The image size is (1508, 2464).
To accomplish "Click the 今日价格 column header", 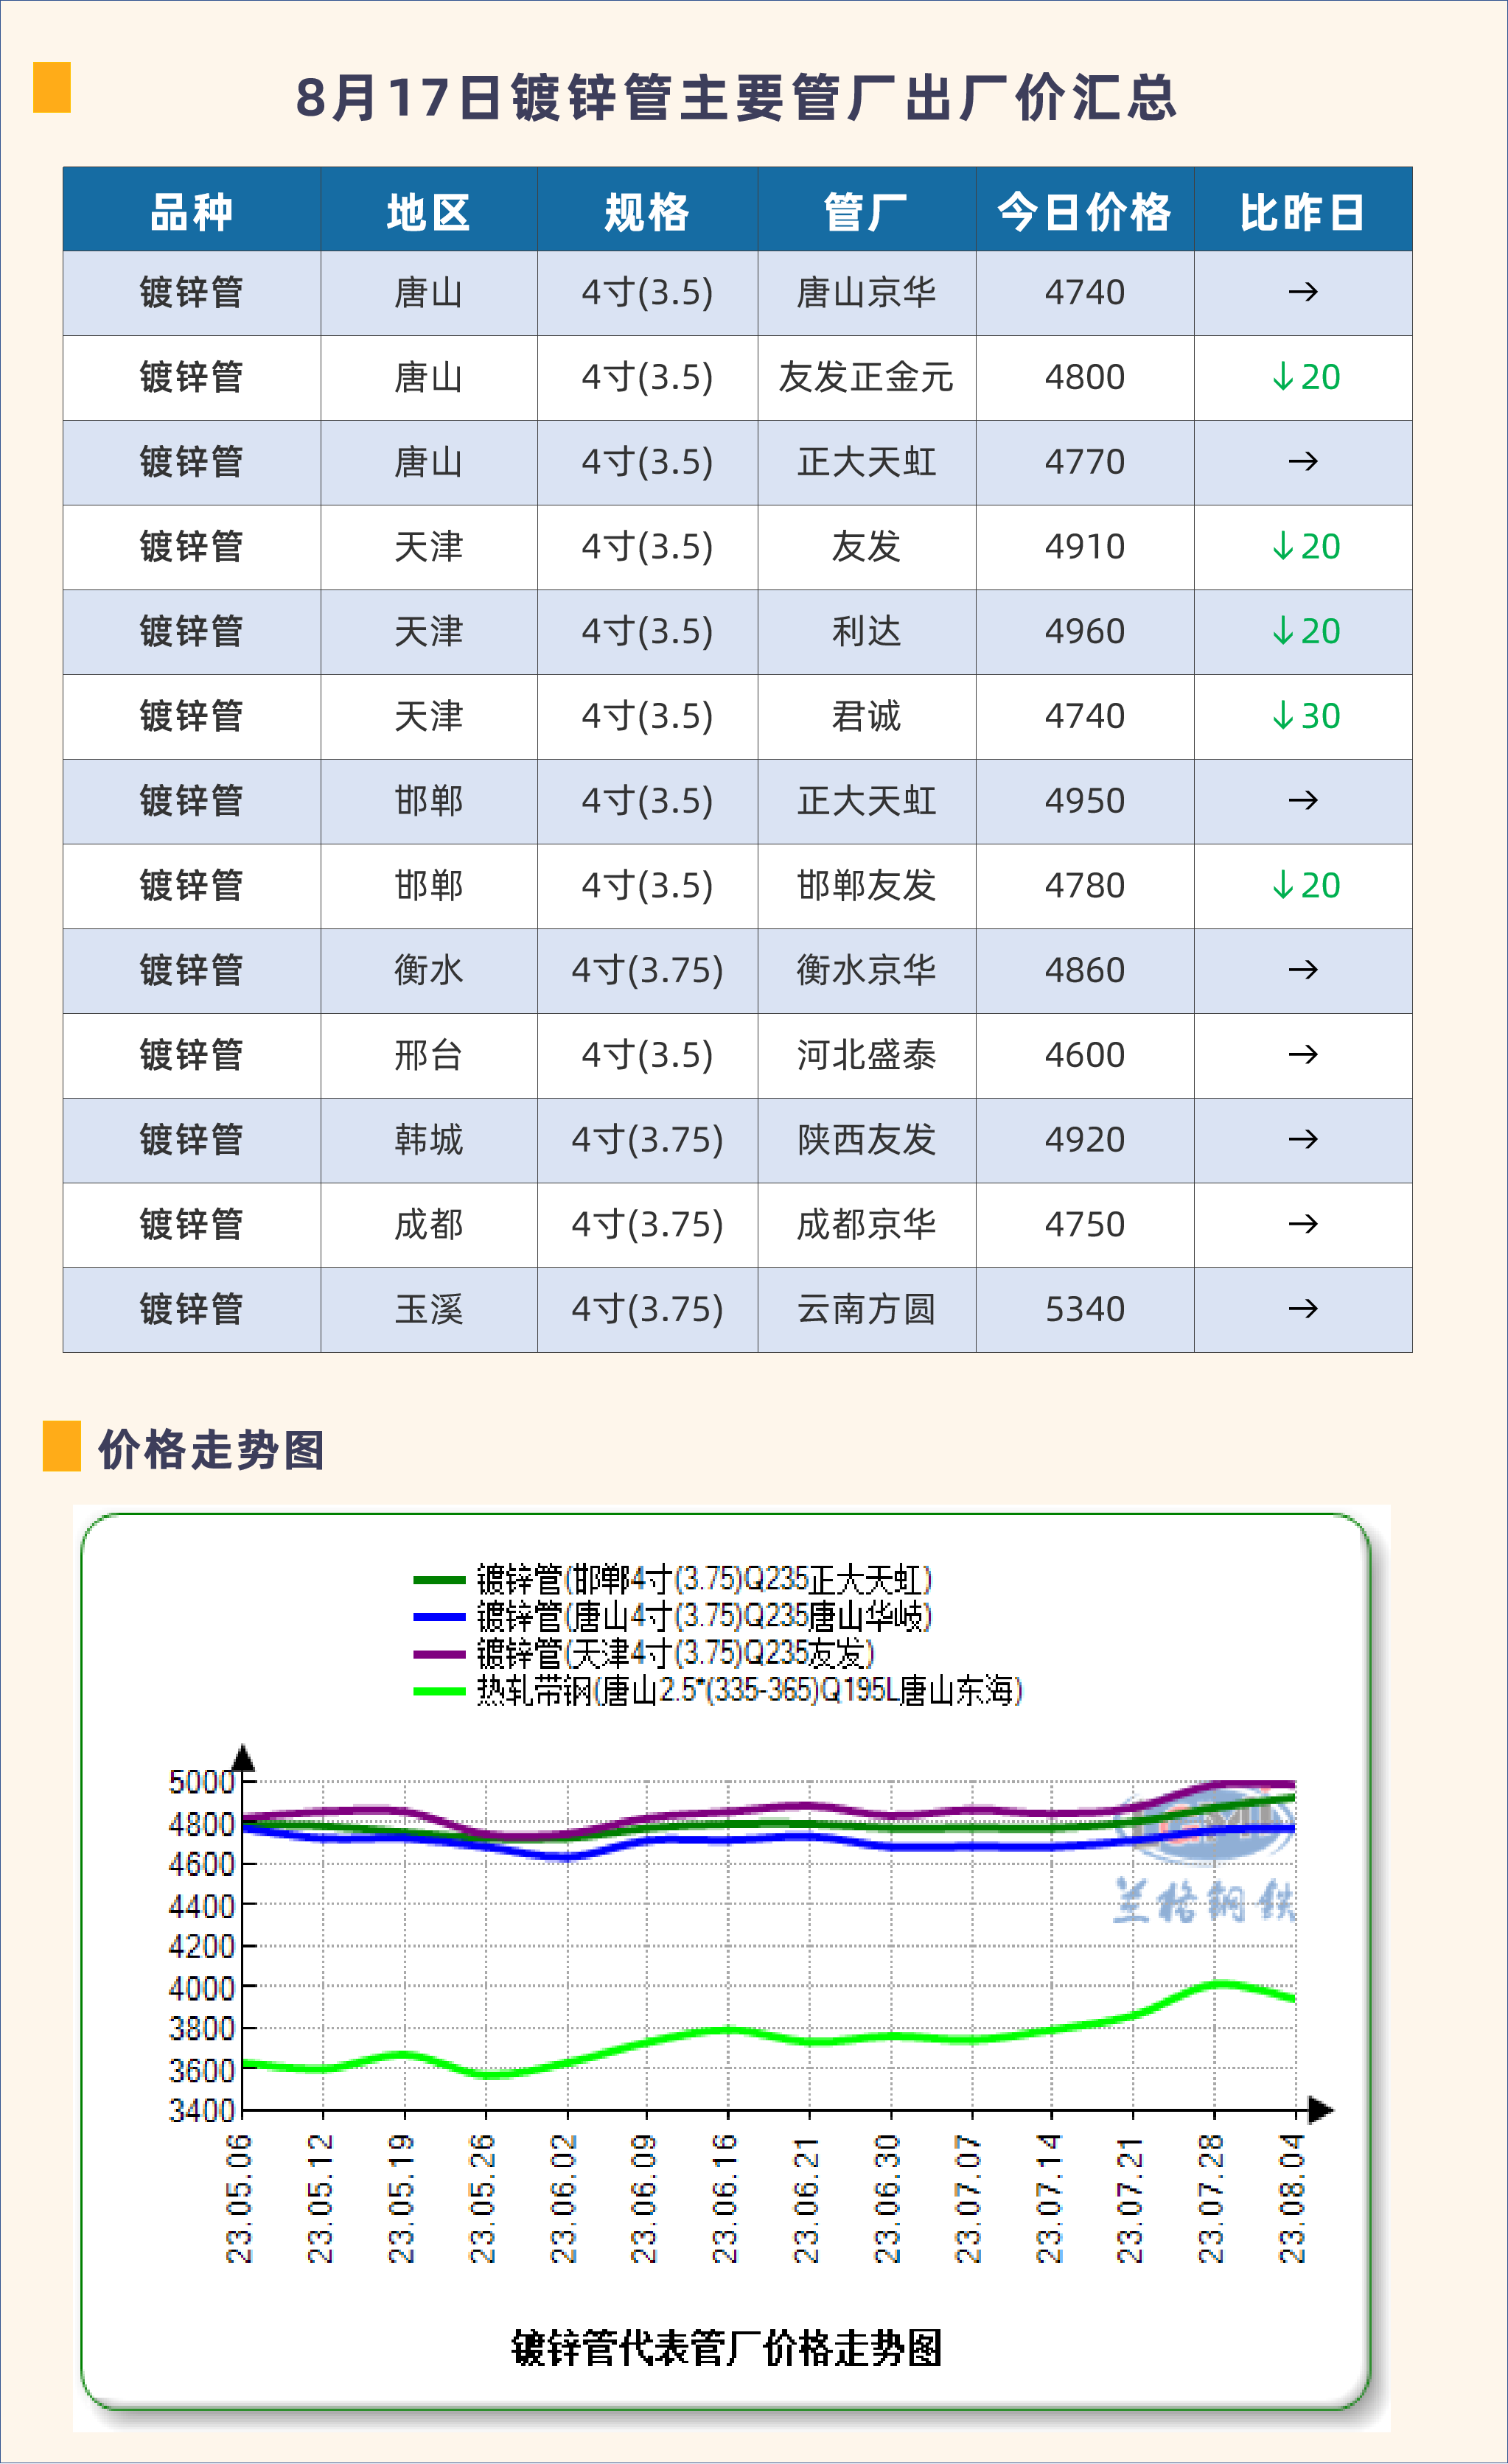I will [1084, 211].
